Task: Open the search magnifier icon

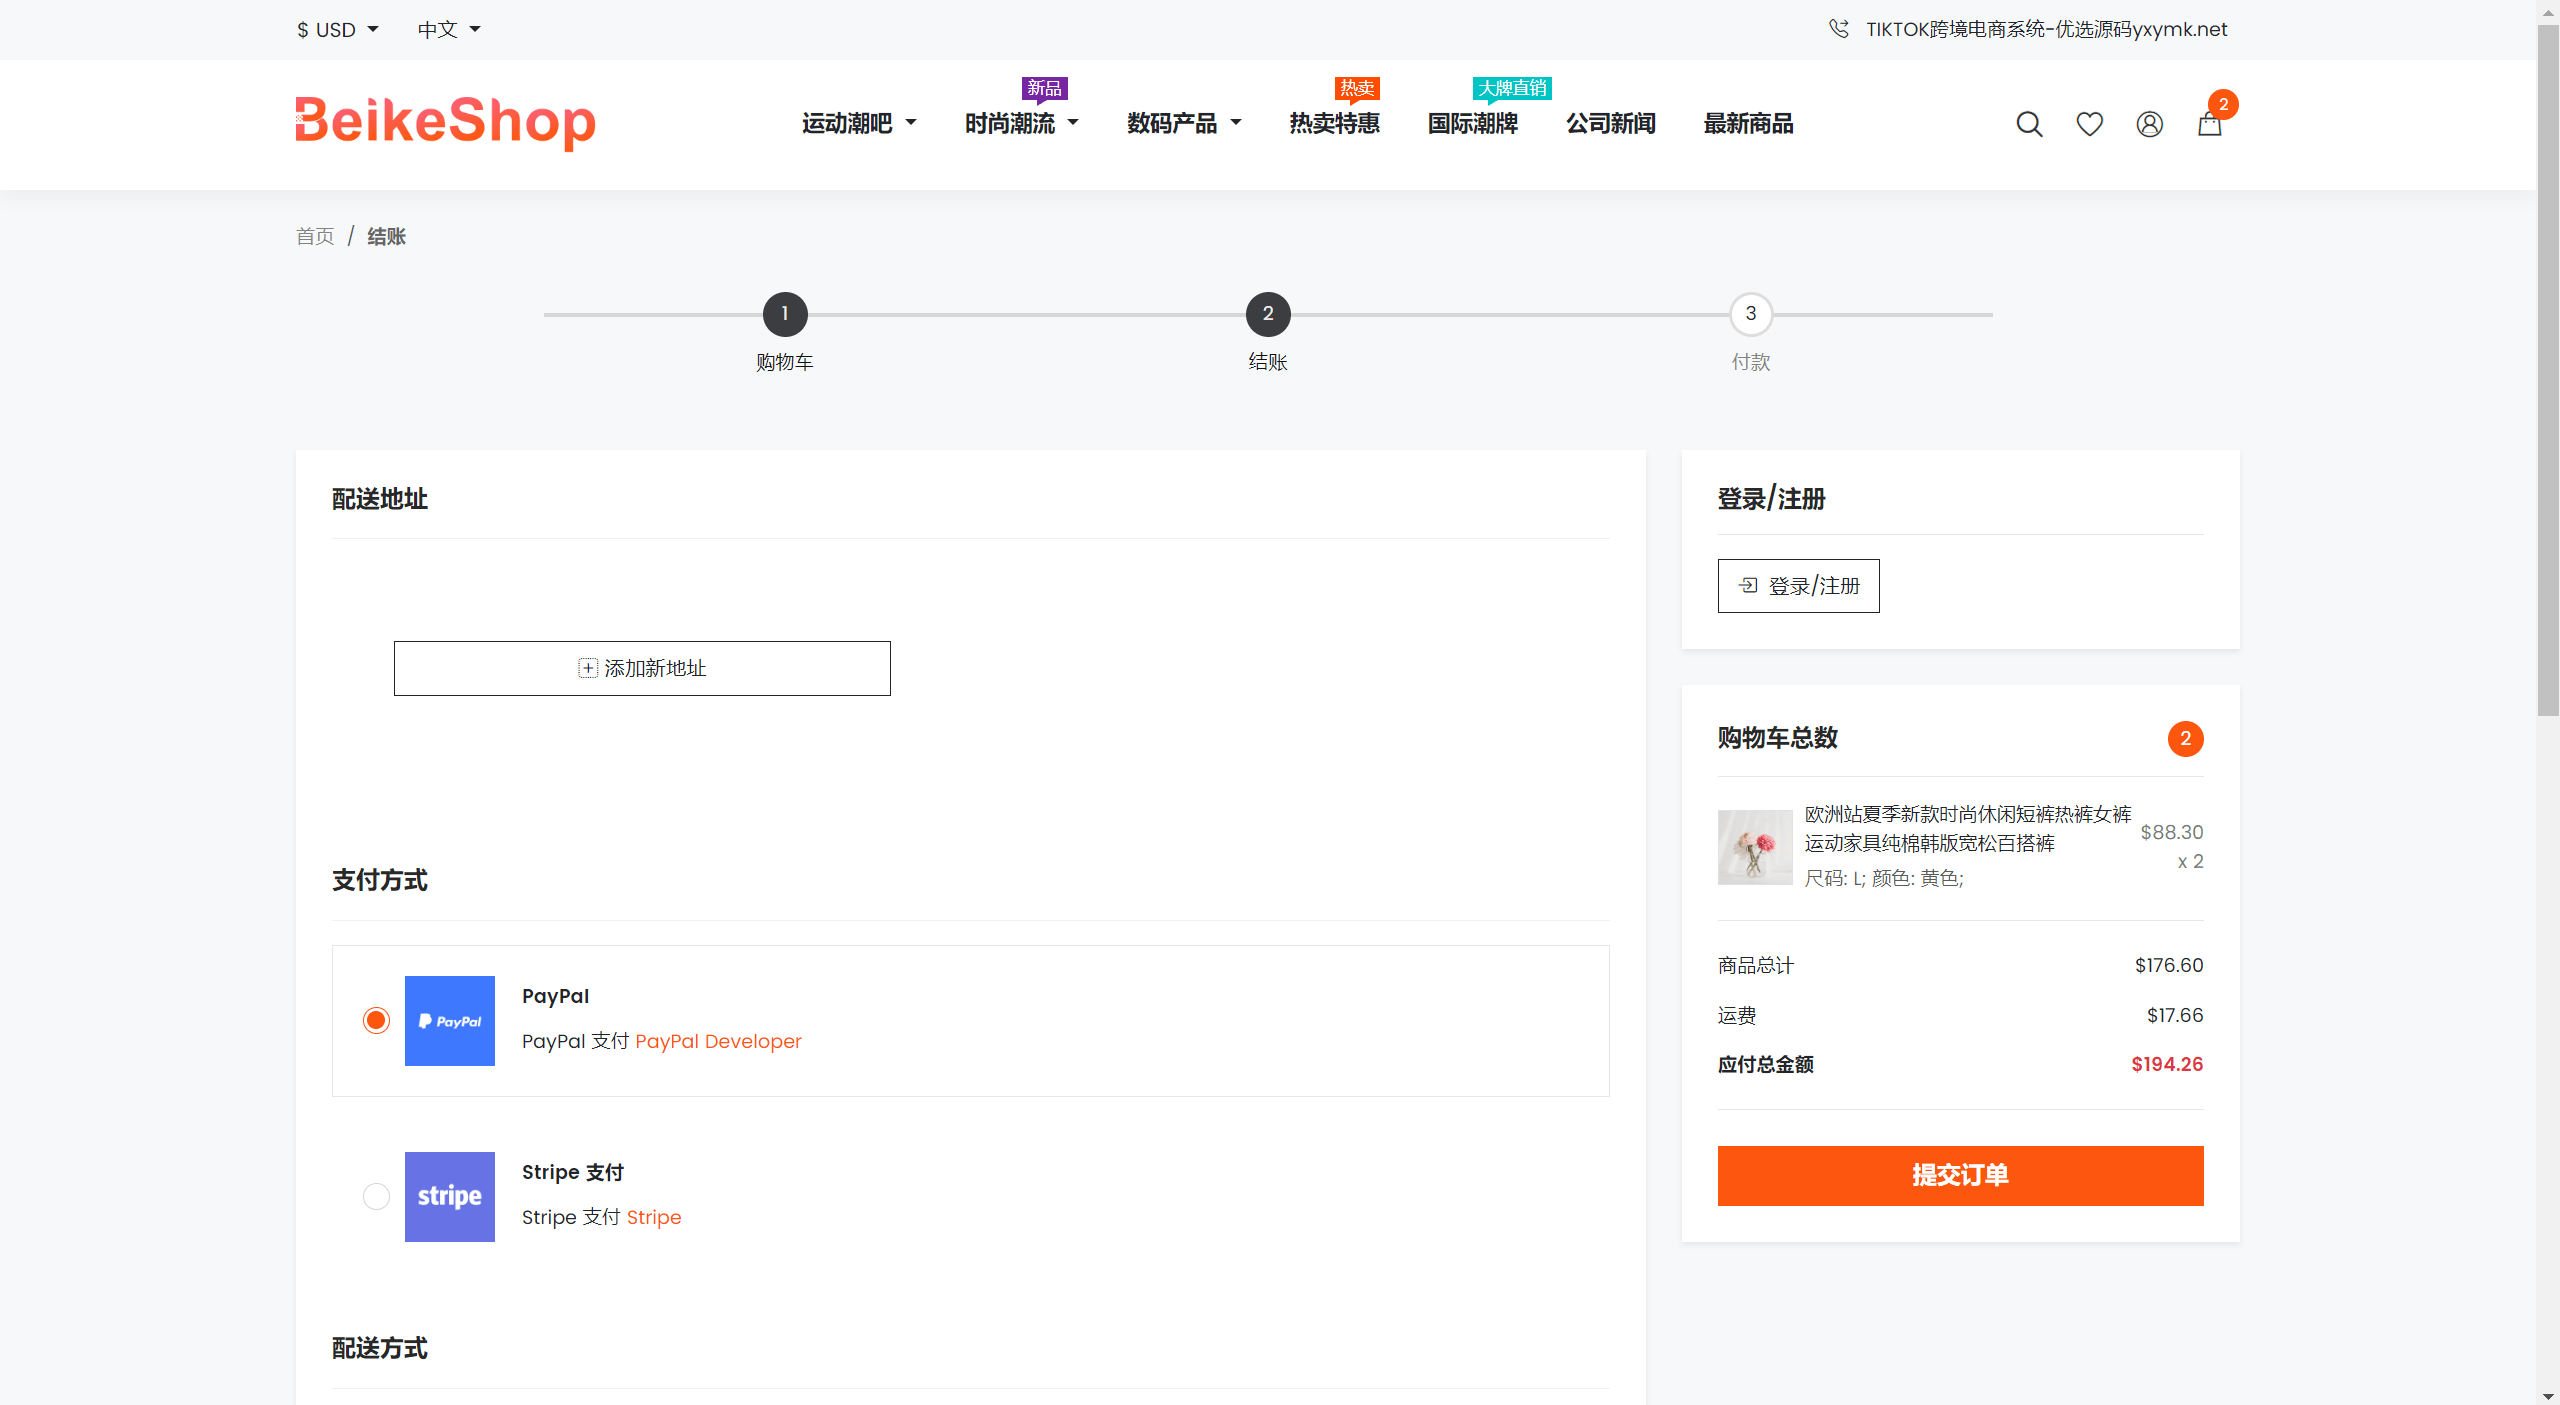Action: click(2029, 124)
